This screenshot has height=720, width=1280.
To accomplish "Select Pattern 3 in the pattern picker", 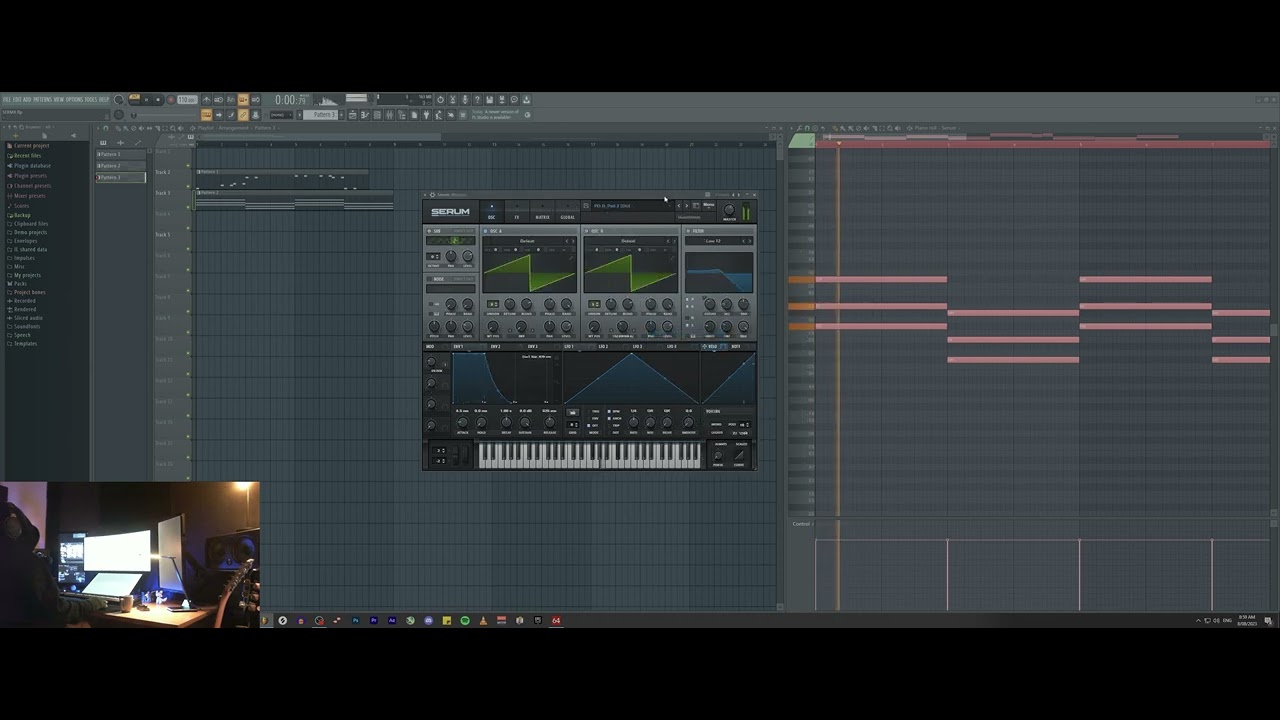I will click(x=121, y=177).
